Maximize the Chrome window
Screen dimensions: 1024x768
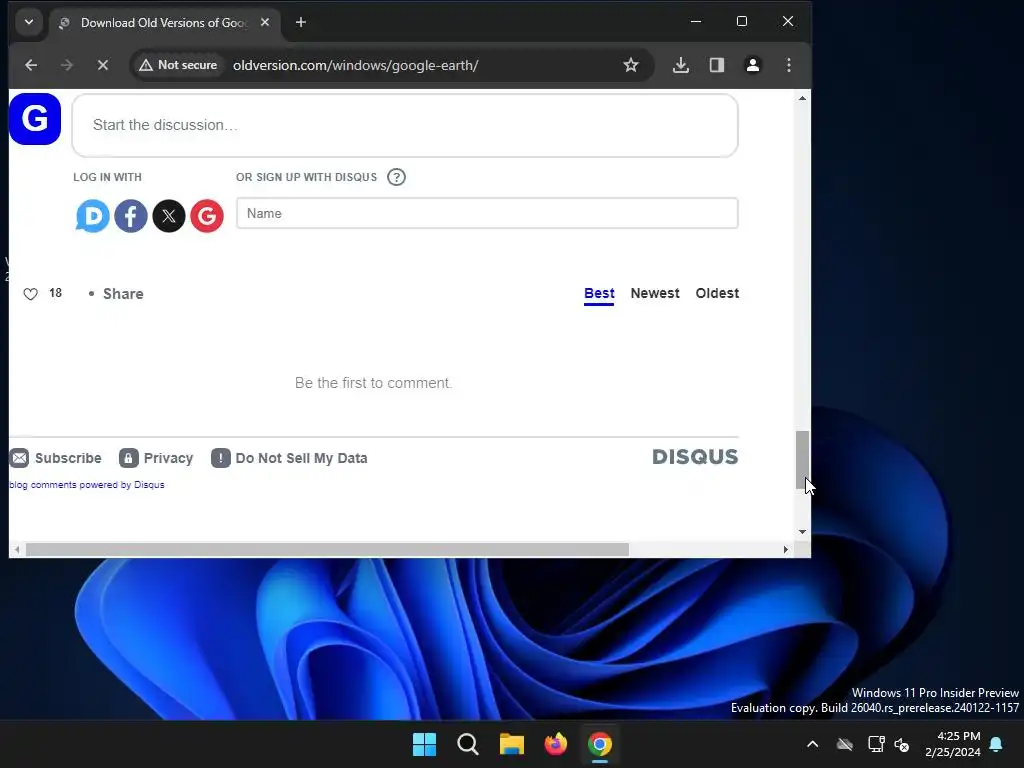[742, 22]
